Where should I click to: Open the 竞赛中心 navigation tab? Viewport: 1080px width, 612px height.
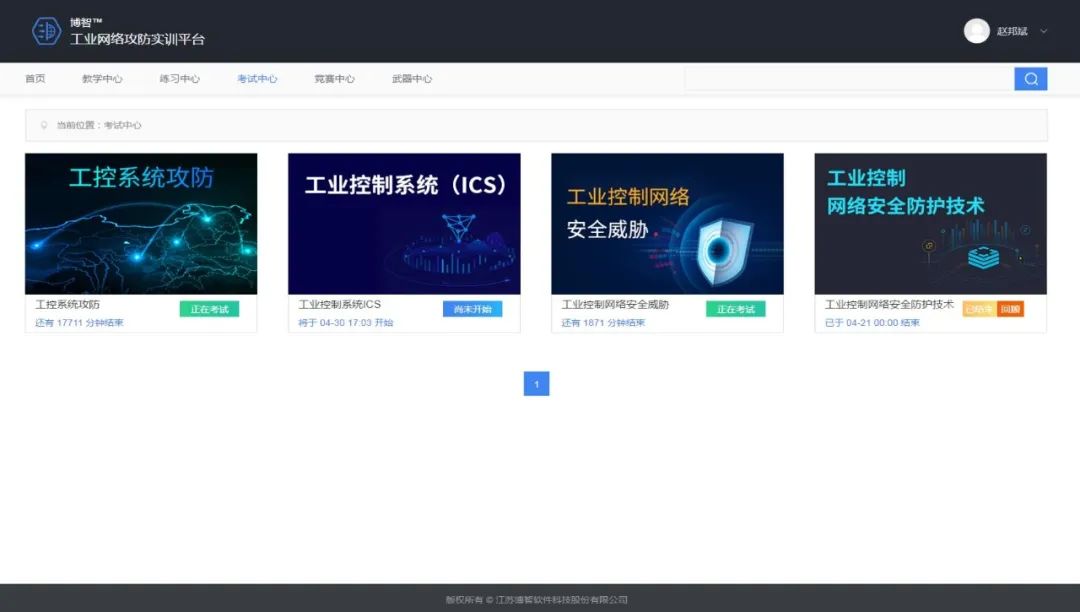click(334, 79)
